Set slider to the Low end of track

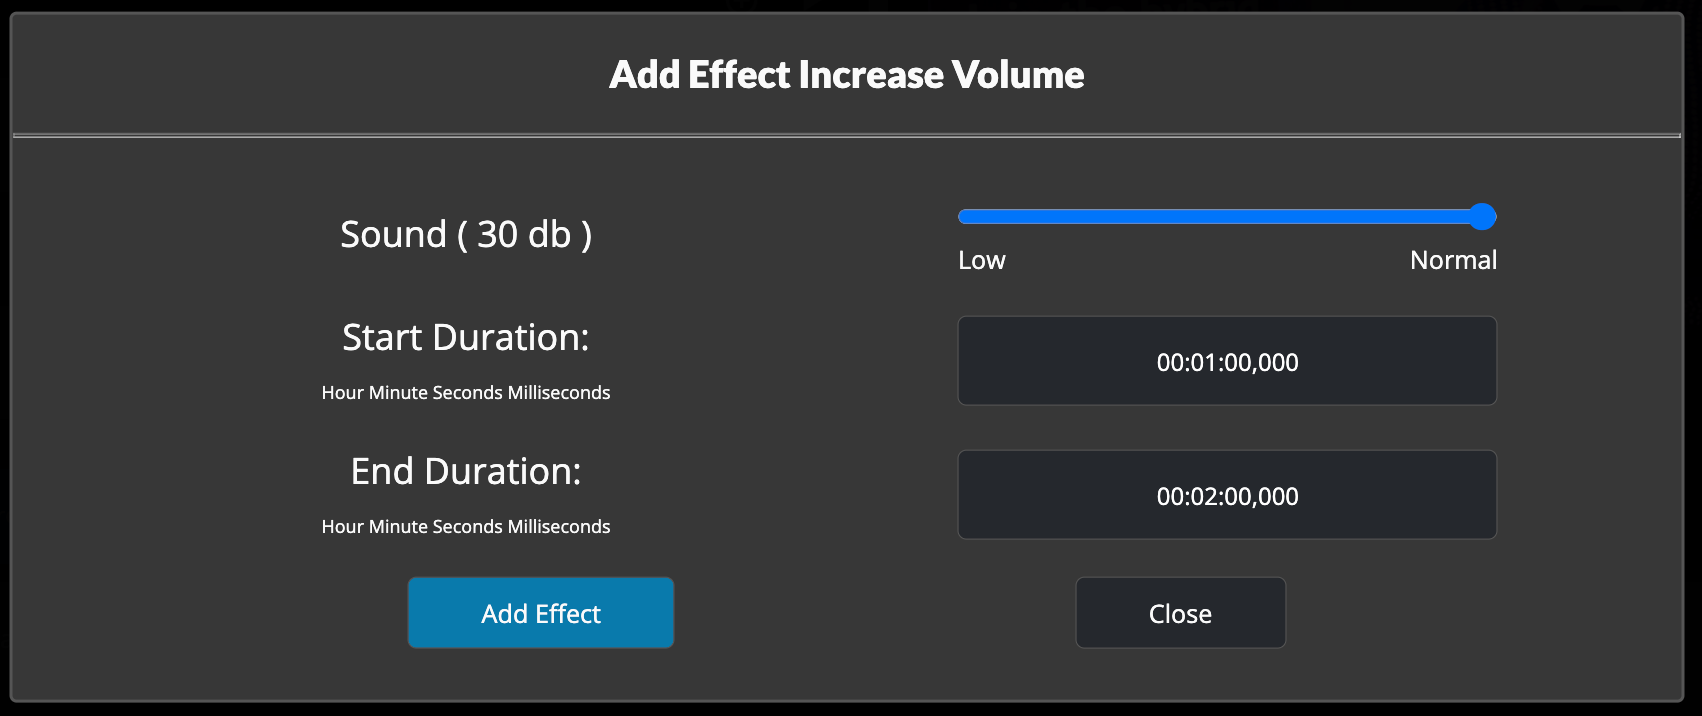coord(962,217)
